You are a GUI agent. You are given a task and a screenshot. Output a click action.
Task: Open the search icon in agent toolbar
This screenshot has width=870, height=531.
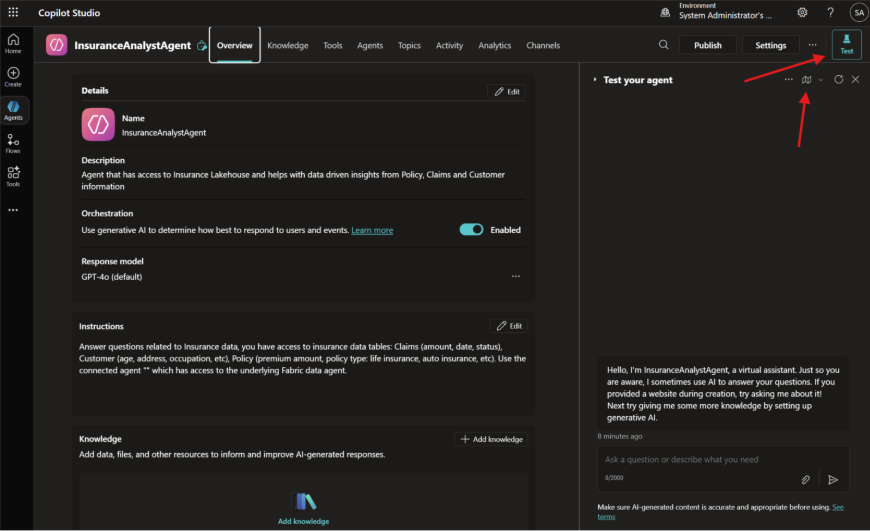[x=664, y=45]
